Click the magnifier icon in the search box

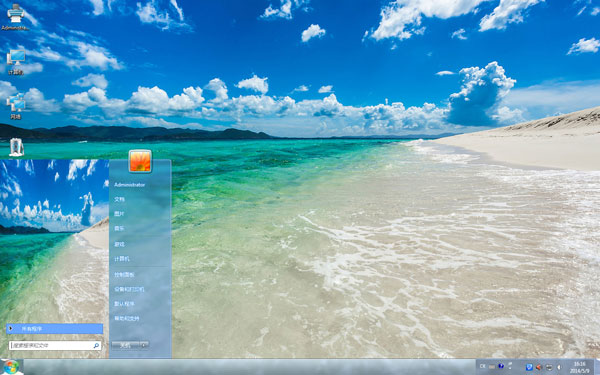pos(96,346)
